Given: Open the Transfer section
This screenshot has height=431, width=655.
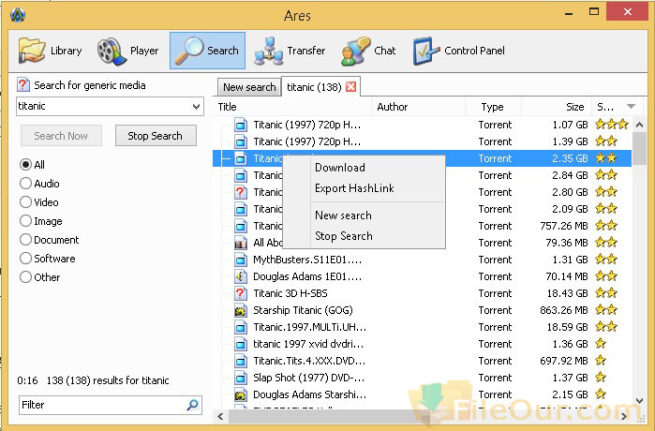Looking at the screenshot, I should [289, 51].
